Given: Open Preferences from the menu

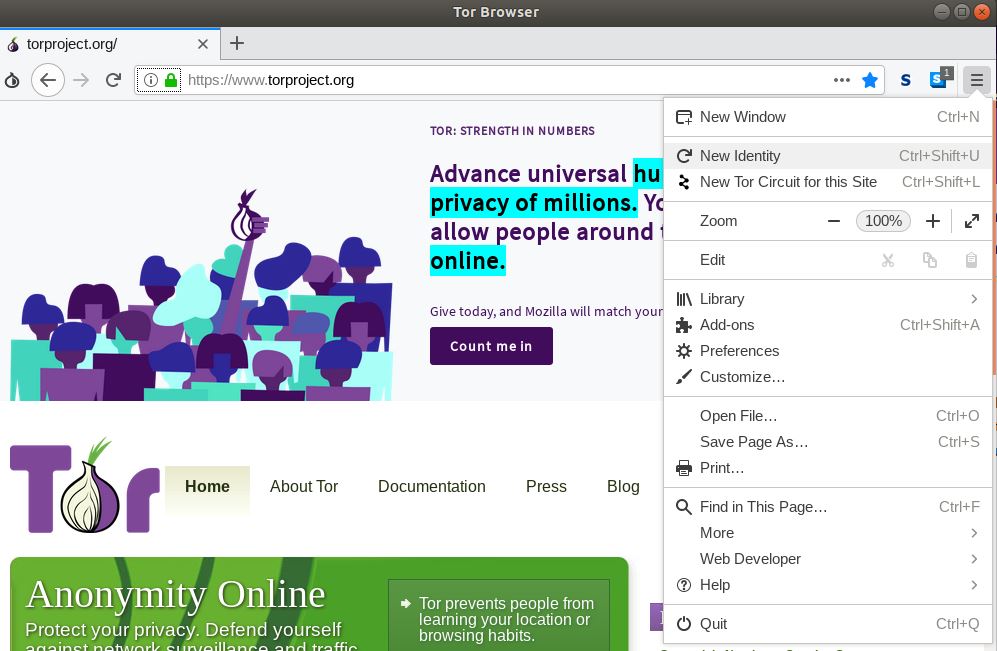Looking at the screenshot, I should tap(827, 351).
